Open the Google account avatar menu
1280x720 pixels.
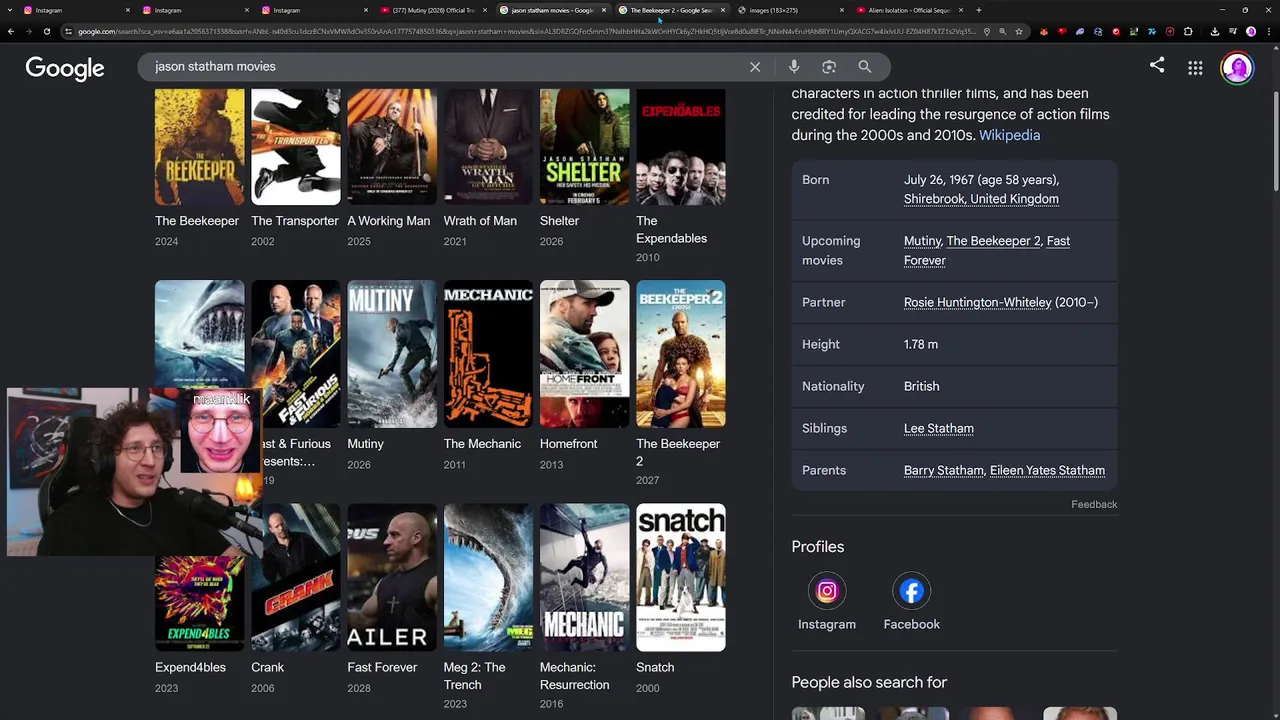coord(1237,68)
